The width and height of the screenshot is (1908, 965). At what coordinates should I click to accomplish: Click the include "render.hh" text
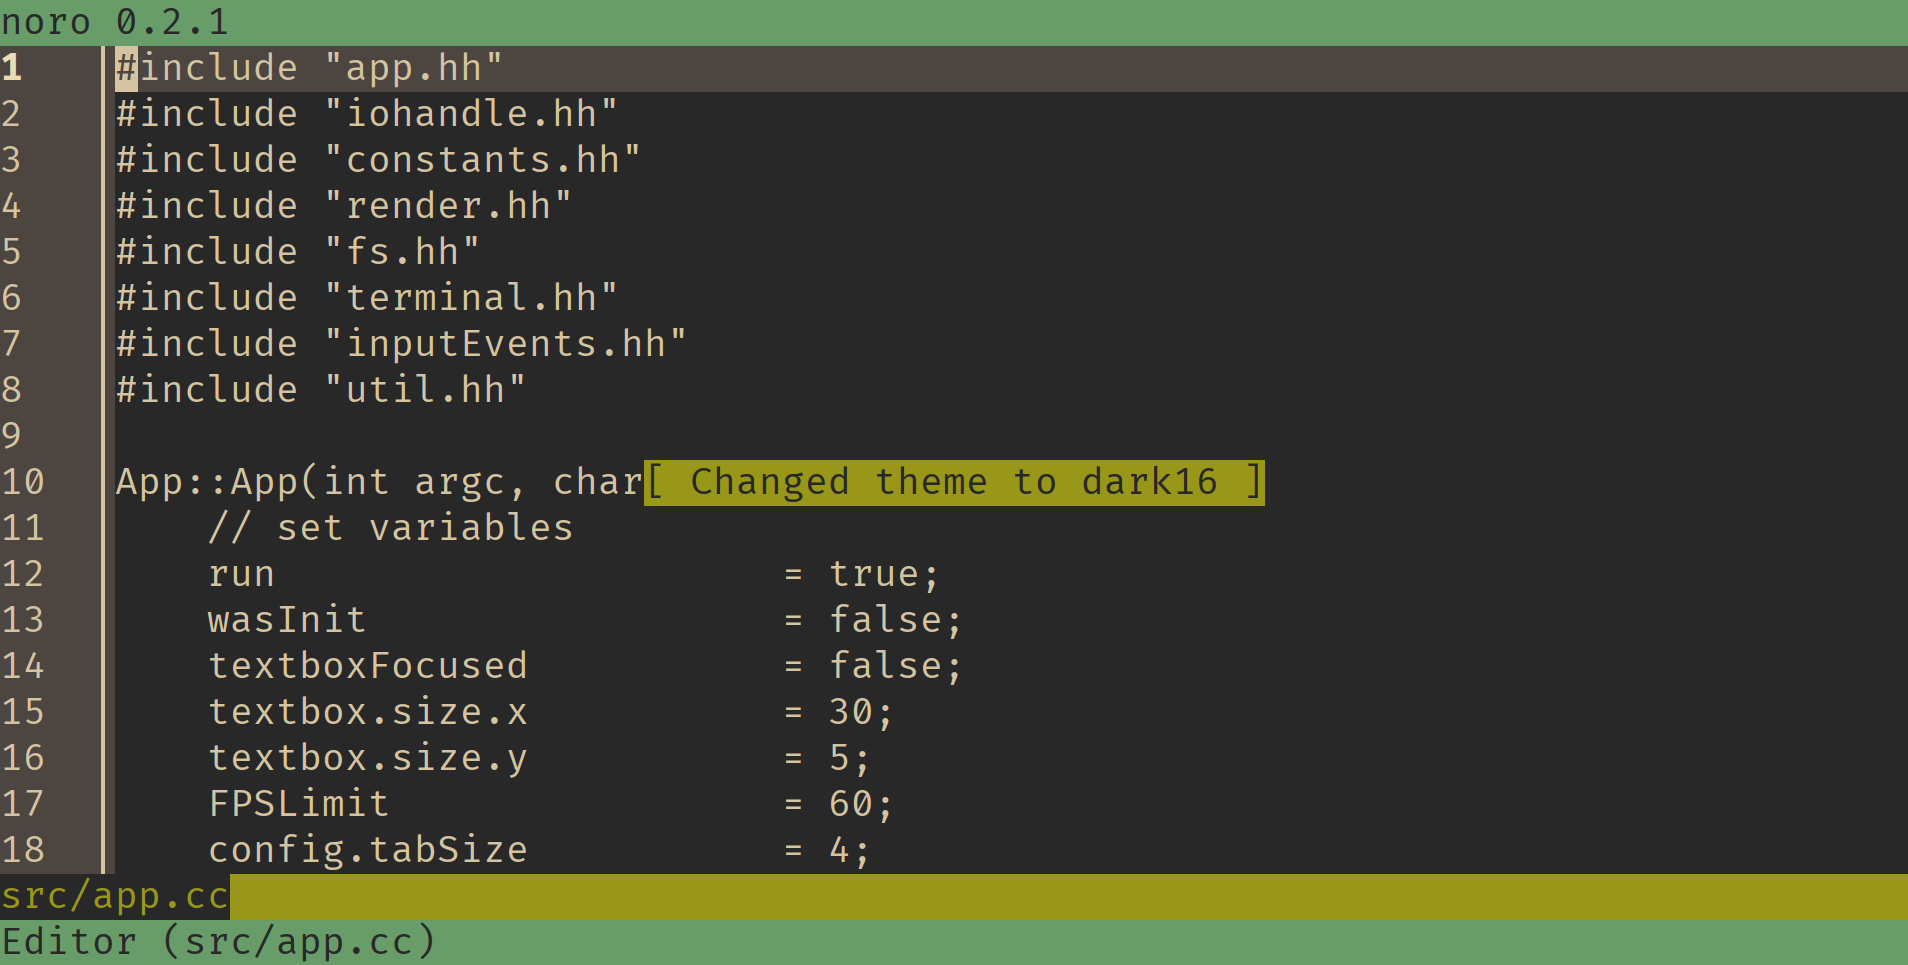[x=343, y=205]
